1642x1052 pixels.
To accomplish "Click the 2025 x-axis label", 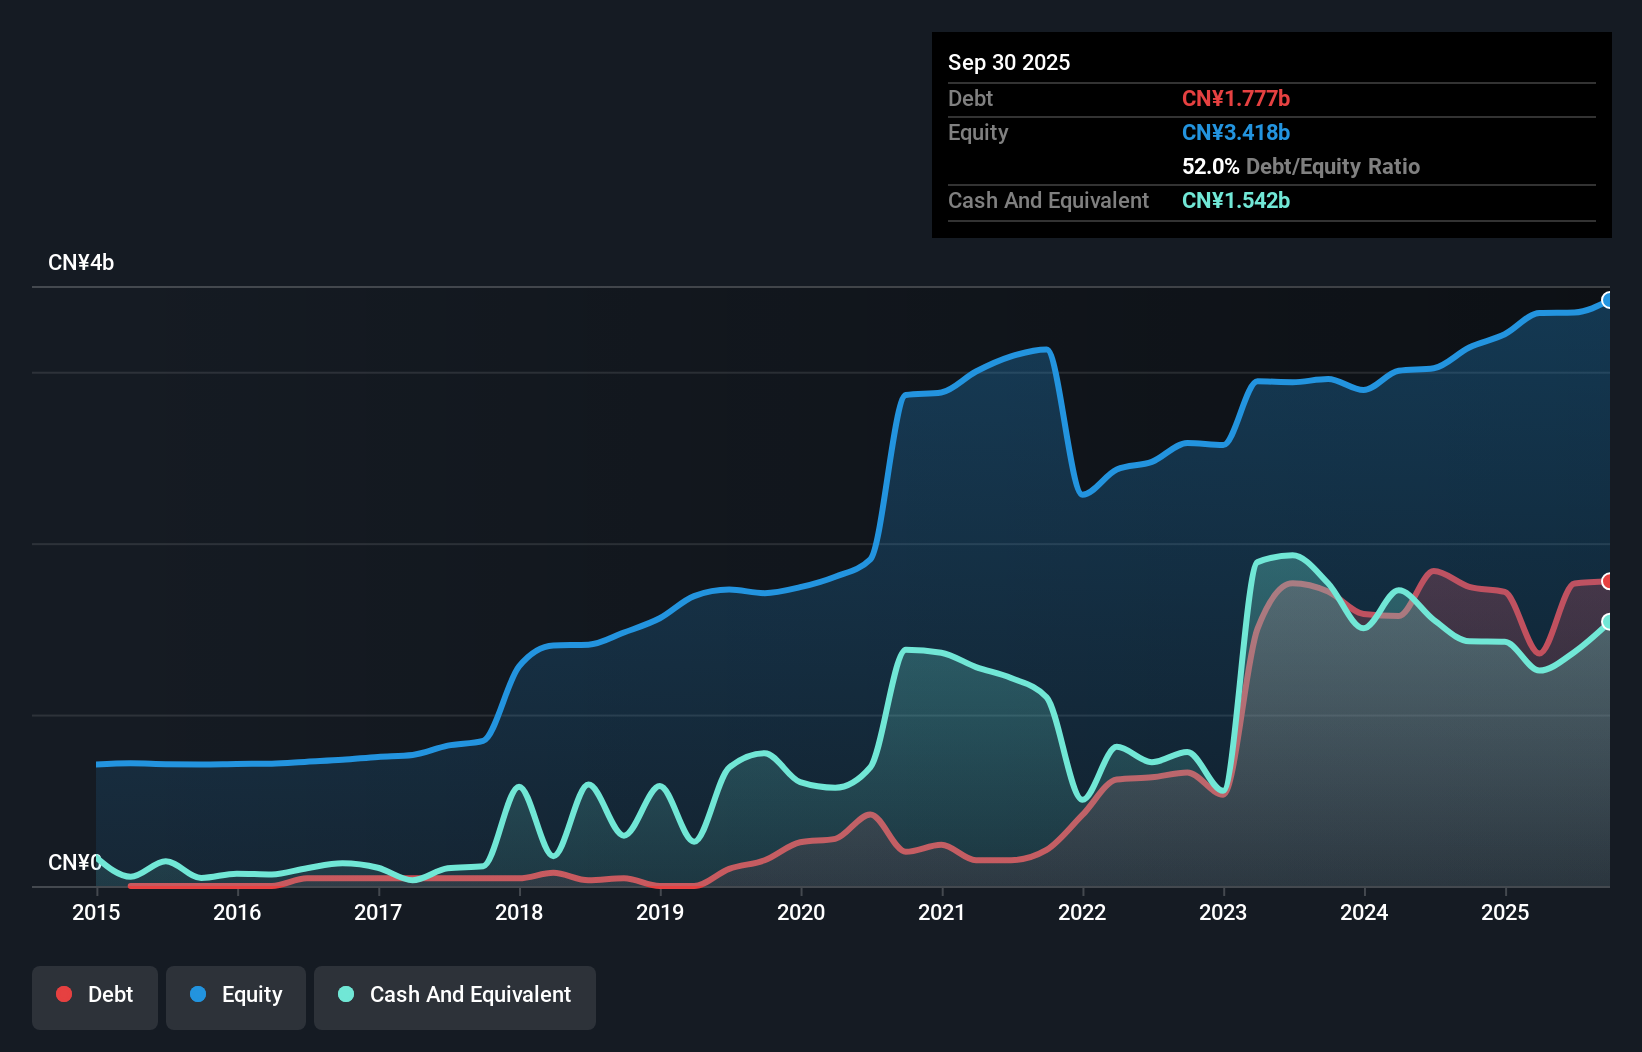I will pos(1505,912).
